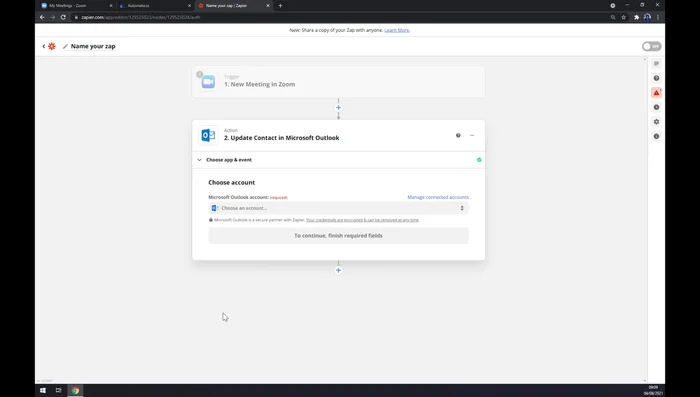This screenshot has width=700, height=397.
Task: Open the zap info sidebar icon
Action: tap(656, 136)
